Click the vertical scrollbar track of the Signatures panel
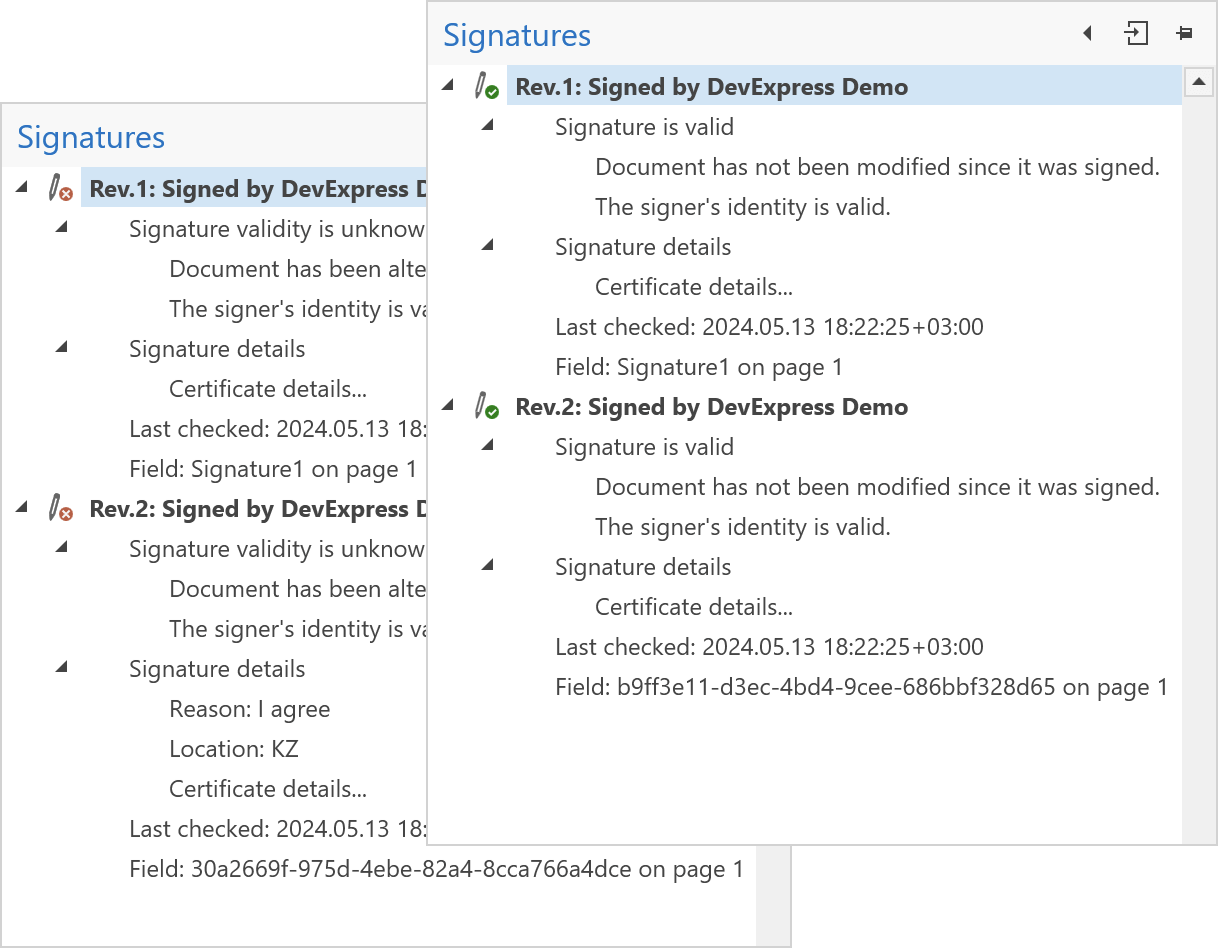Image resolution: width=1218 pixels, height=948 pixels. tap(1199, 450)
